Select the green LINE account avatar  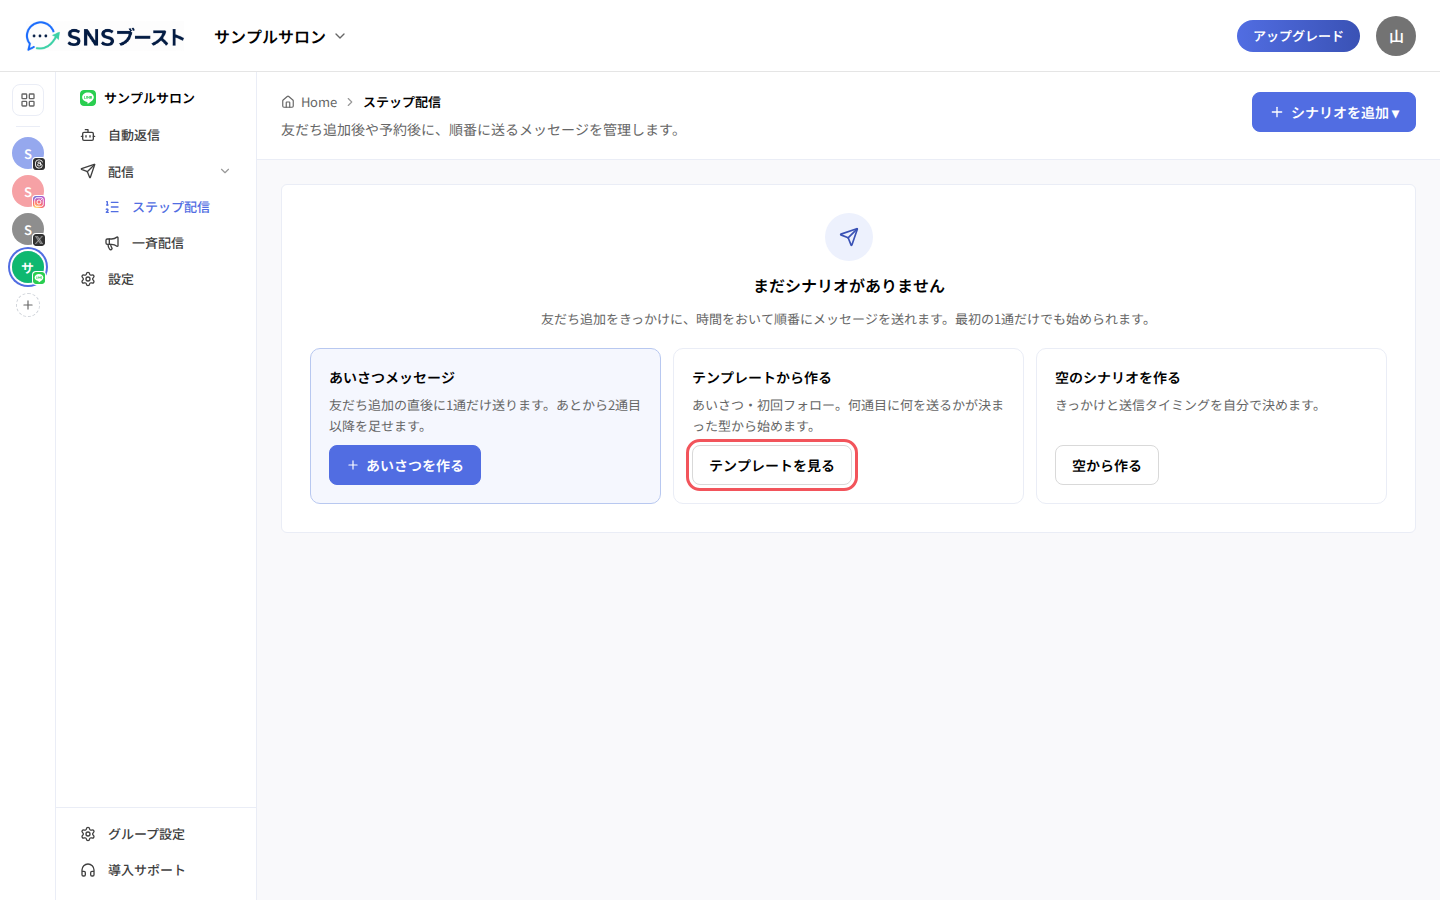coord(28,267)
